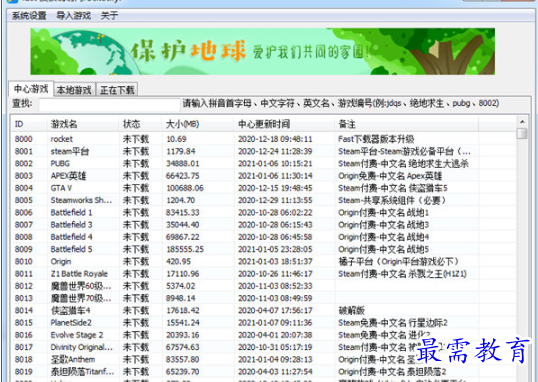Select the Origin game row

(264, 262)
